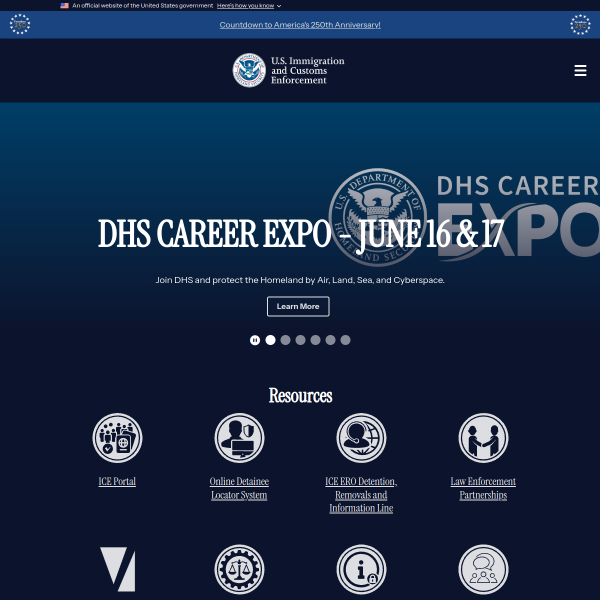
Task: Open the Online Detainee Locator icon
Action: point(239,438)
